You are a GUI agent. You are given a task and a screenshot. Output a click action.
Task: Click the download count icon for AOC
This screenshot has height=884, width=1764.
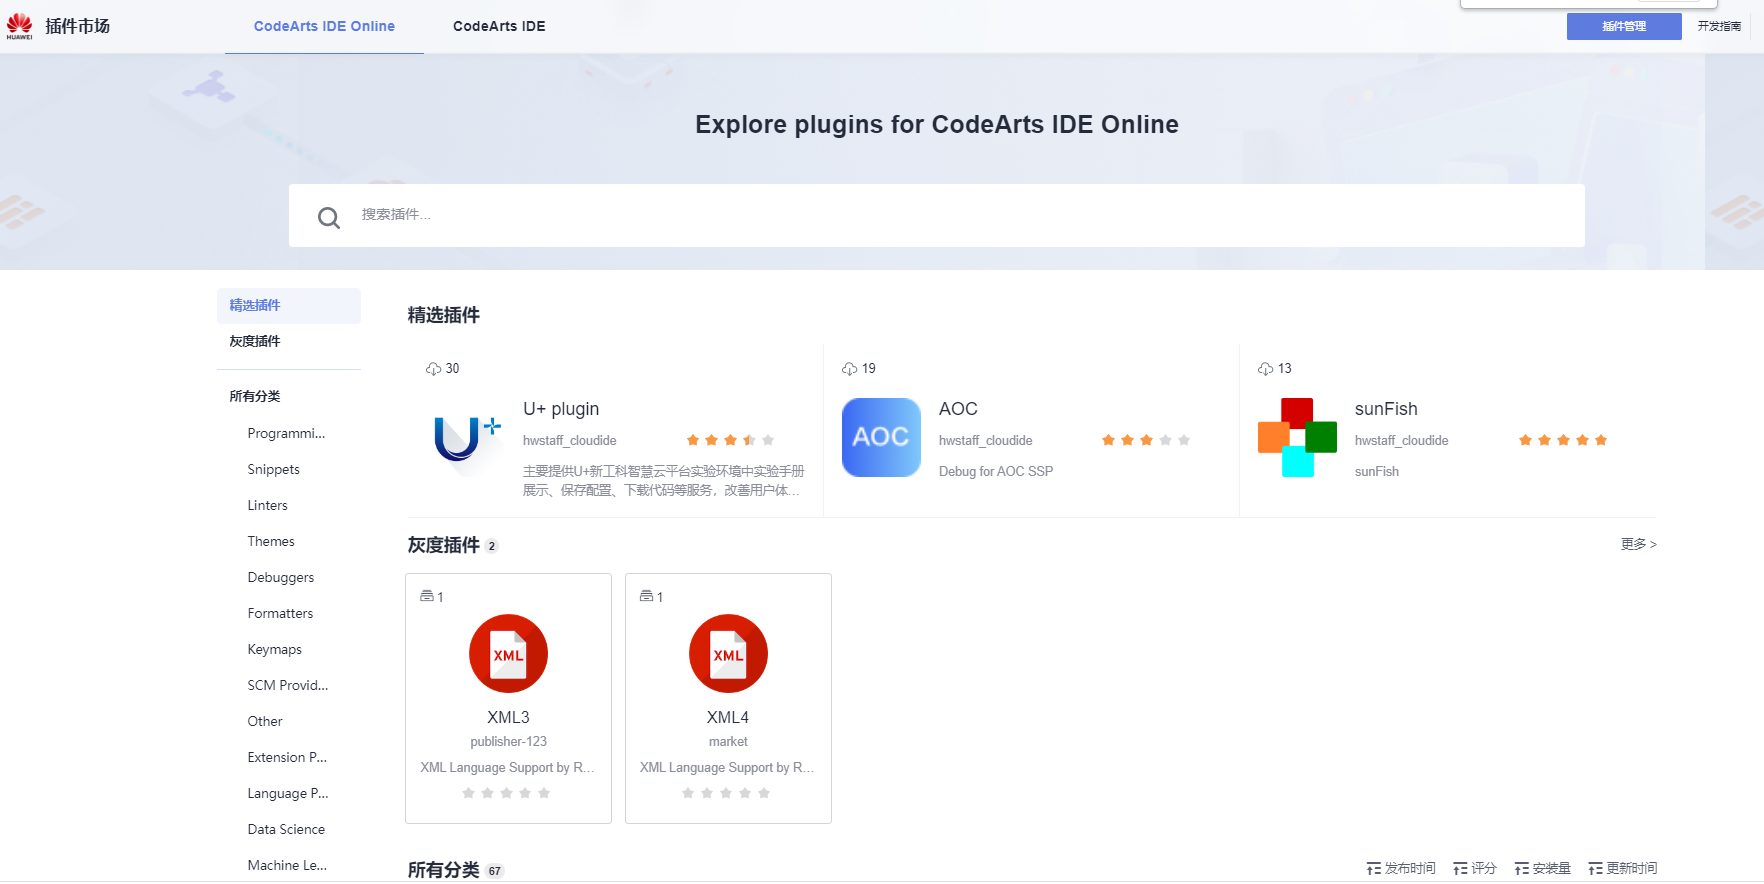pos(849,369)
